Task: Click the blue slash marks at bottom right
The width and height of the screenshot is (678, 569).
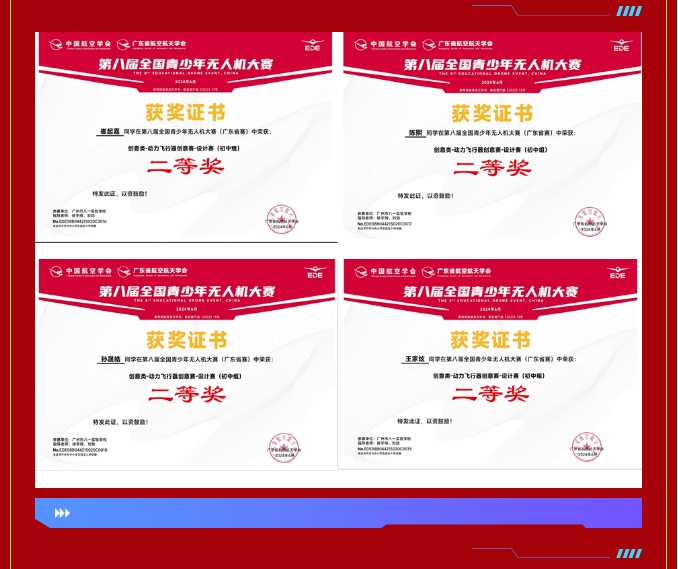Action: pyautogui.click(x=628, y=553)
